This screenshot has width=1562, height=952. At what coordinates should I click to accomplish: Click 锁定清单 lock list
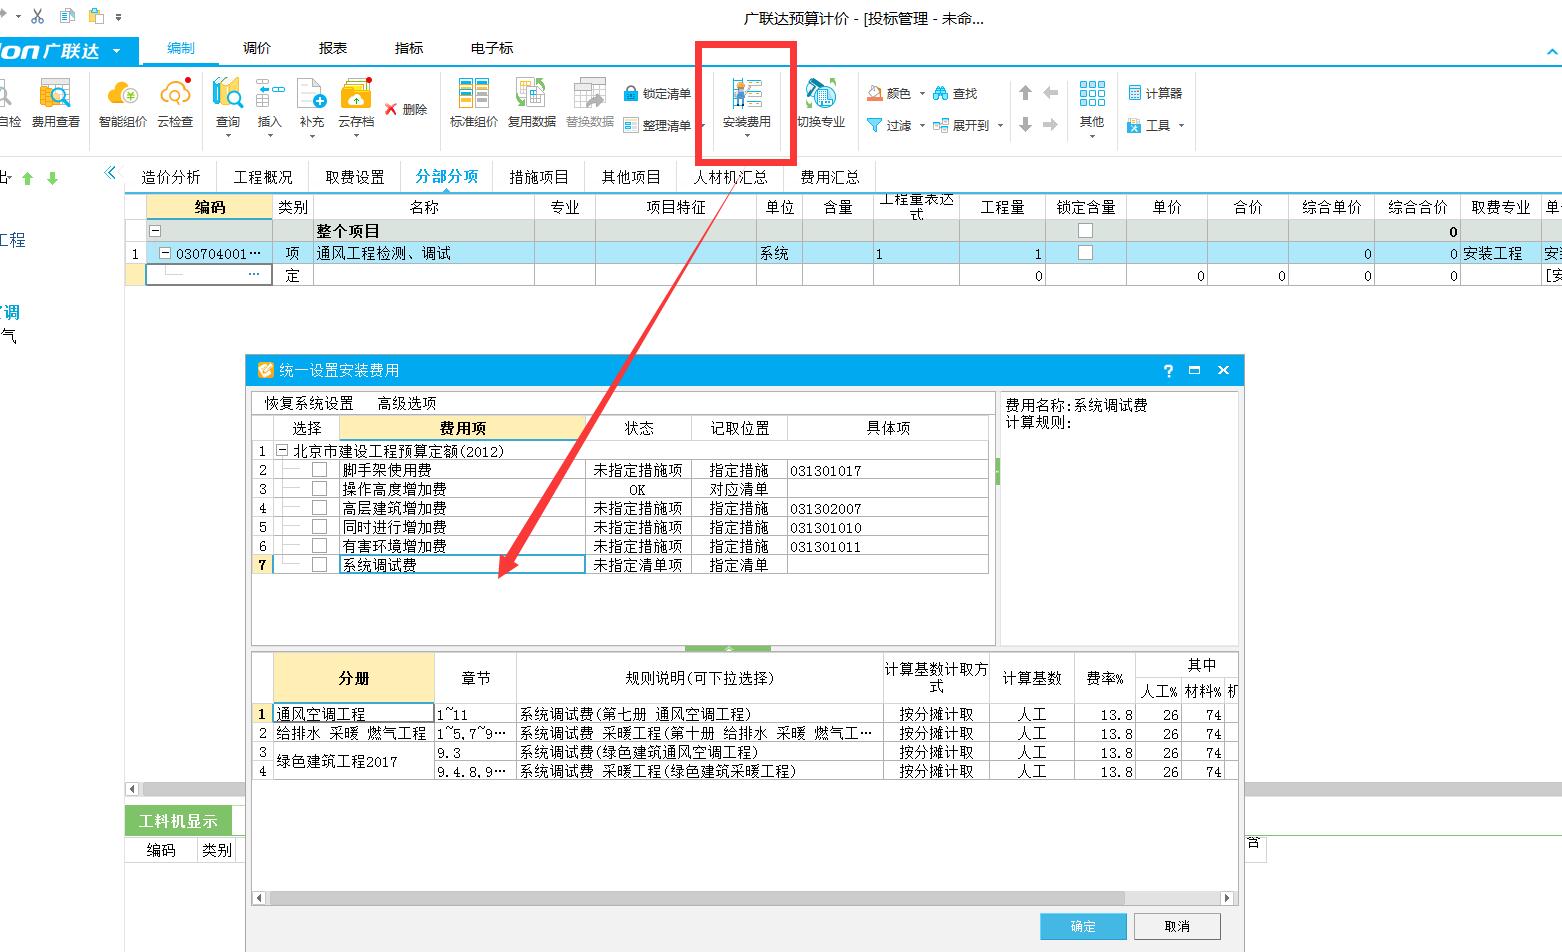(657, 93)
